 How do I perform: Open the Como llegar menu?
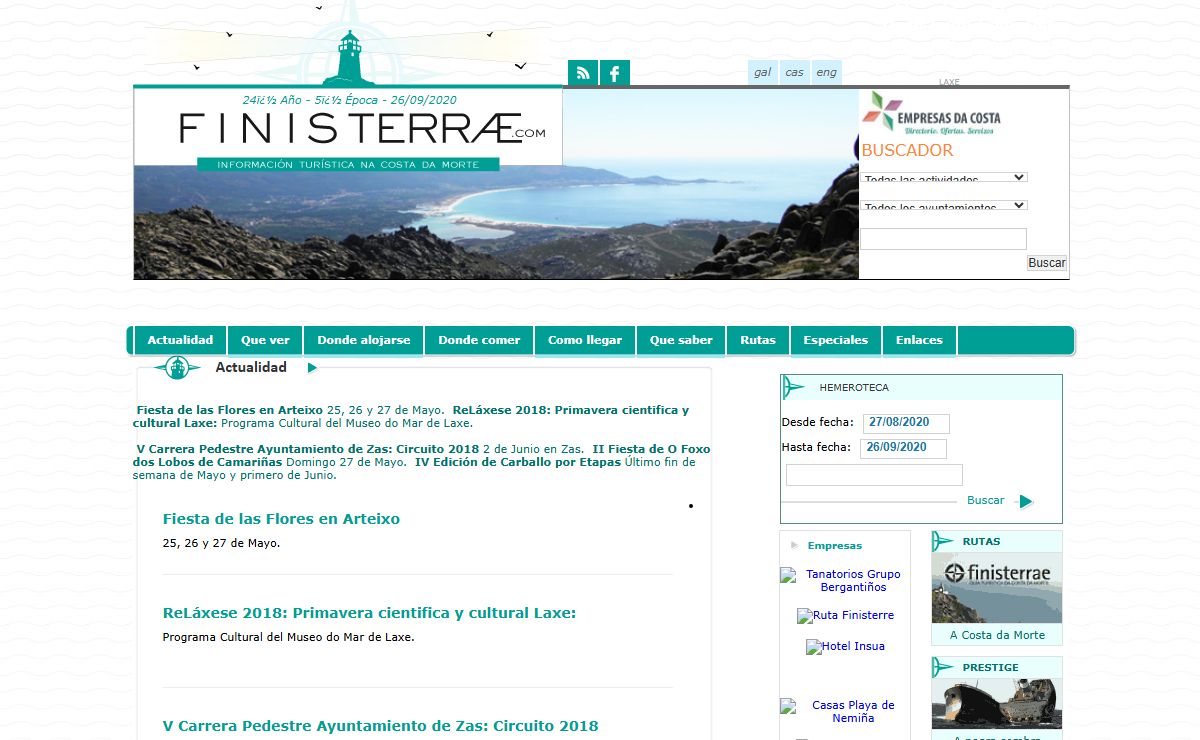pyautogui.click(x=585, y=340)
